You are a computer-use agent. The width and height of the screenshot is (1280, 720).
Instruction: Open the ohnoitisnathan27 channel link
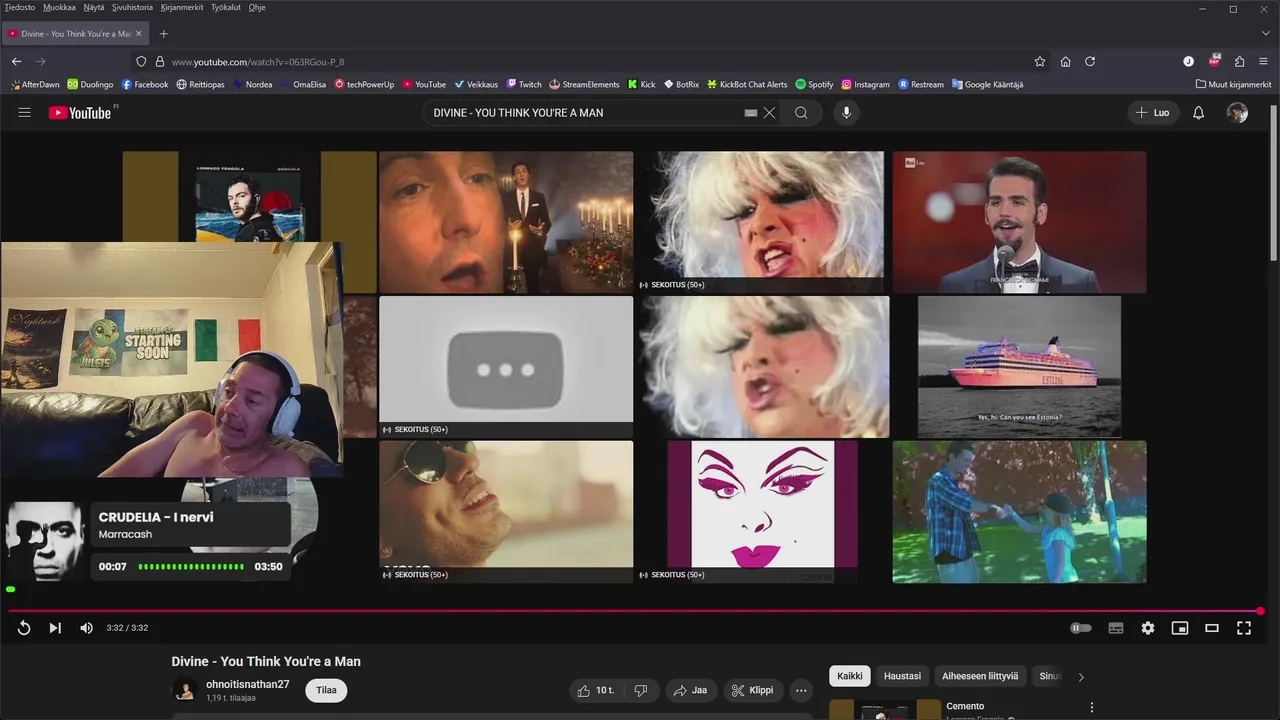(247, 684)
